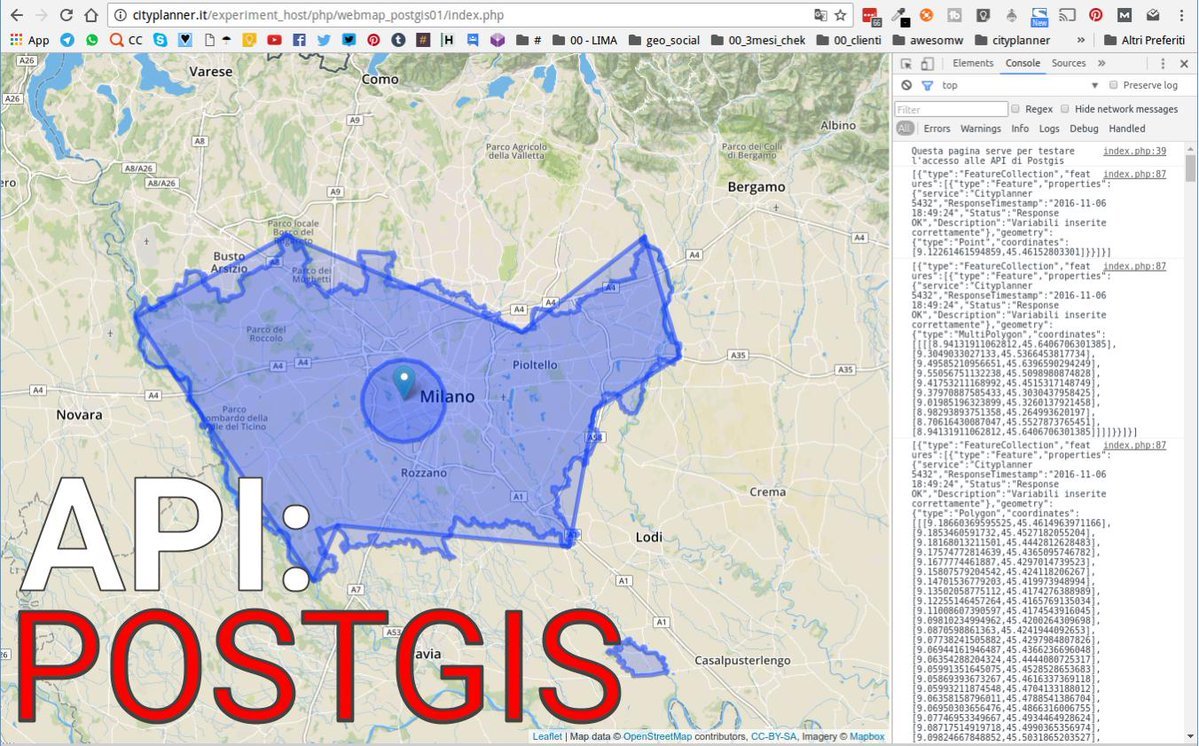1199x746 pixels.
Task: Expand the bookmarks bar overflow chevron
Action: [1080, 40]
